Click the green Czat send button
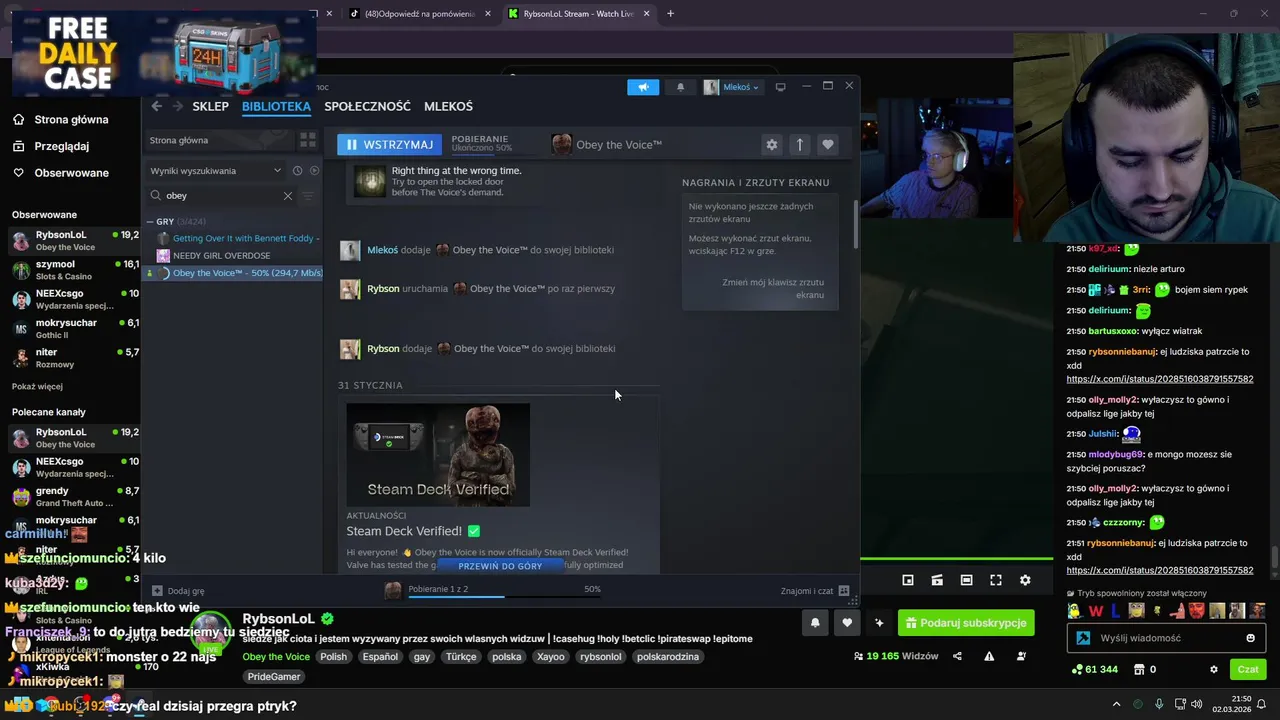 coord(1248,670)
